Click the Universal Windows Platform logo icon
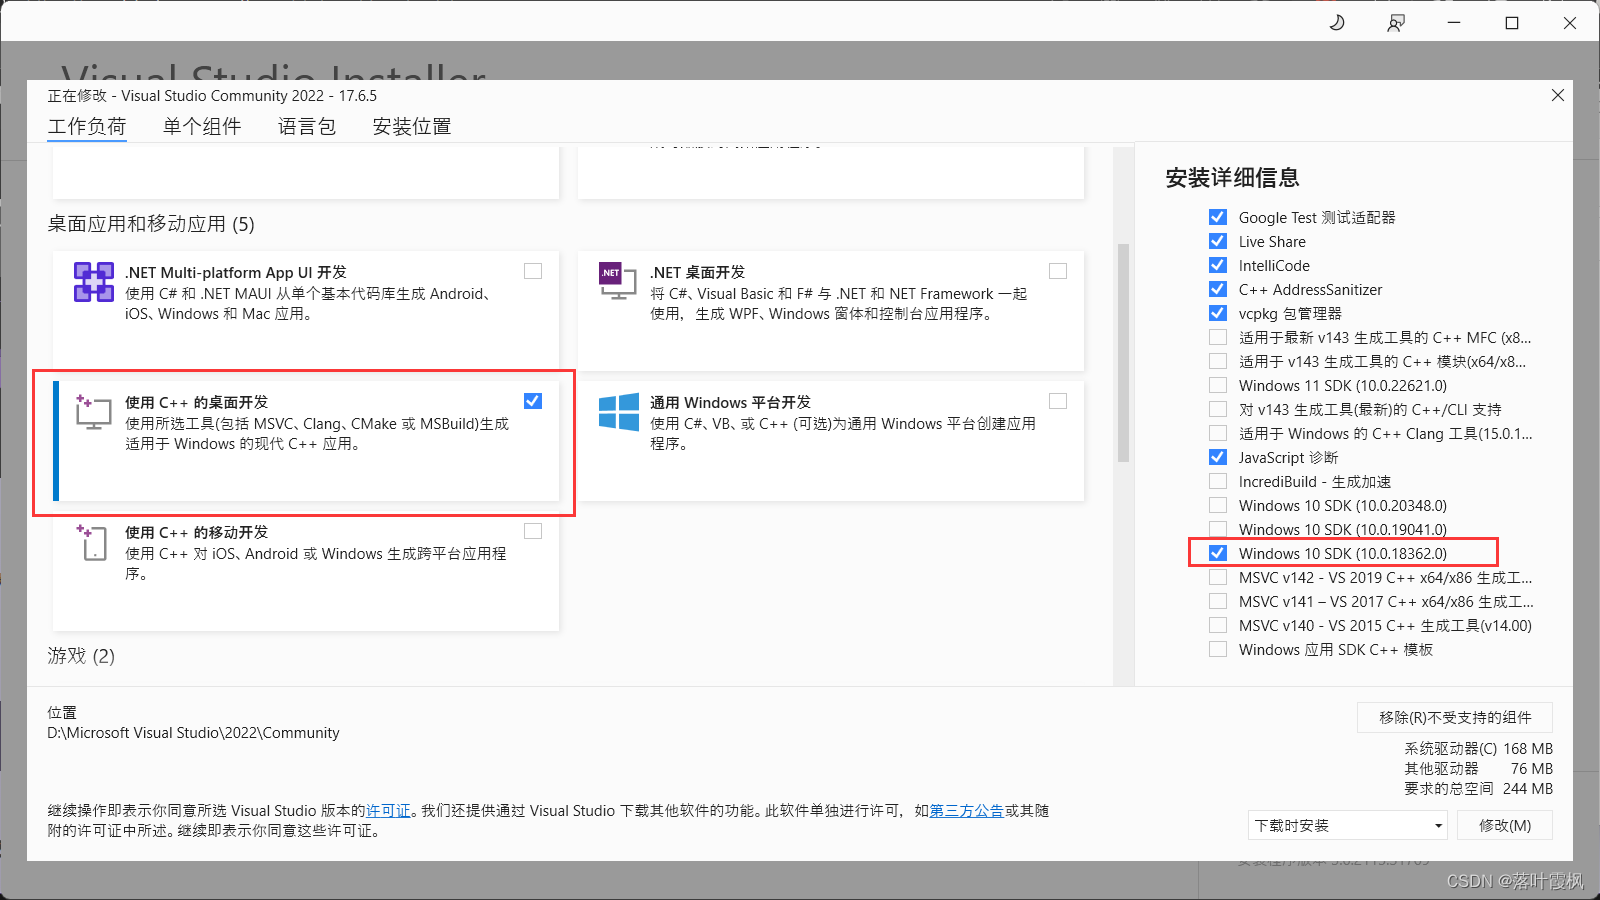The image size is (1600, 900). (619, 412)
